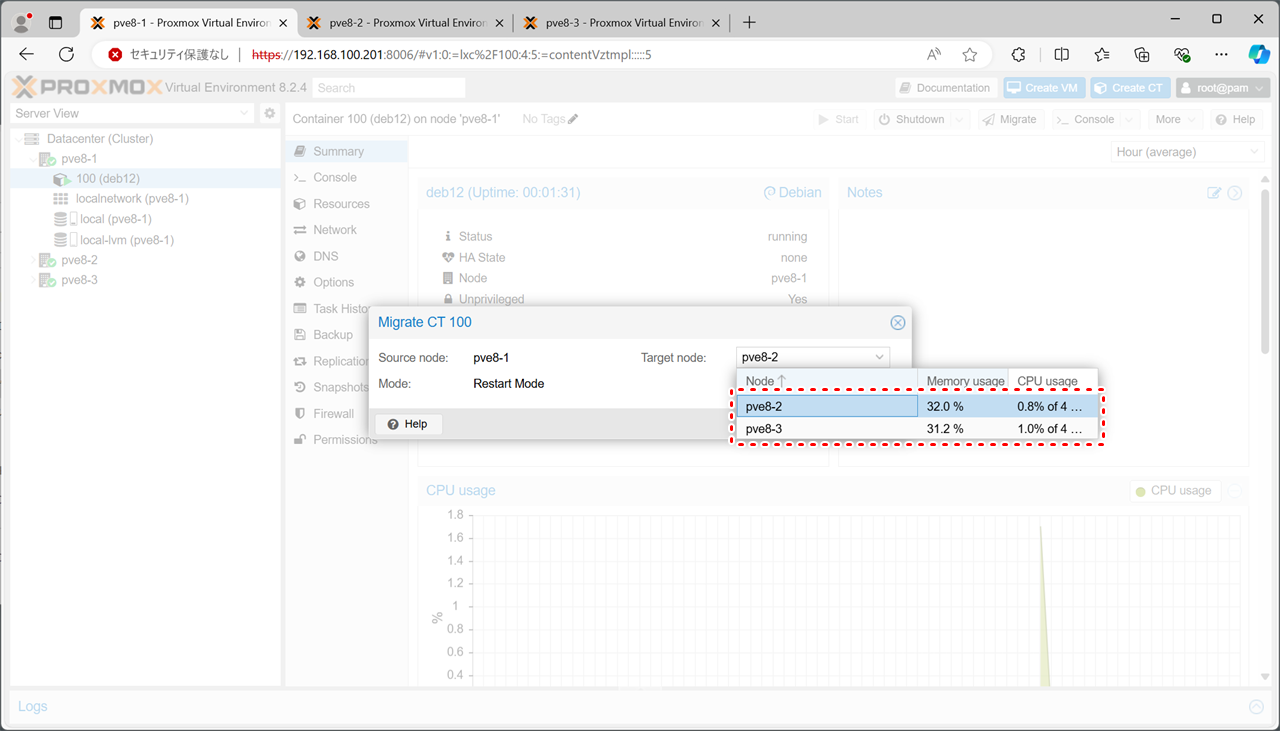Collapse the Notes panel arrow icon
Screen dimensions: 1280x731
(1235, 193)
